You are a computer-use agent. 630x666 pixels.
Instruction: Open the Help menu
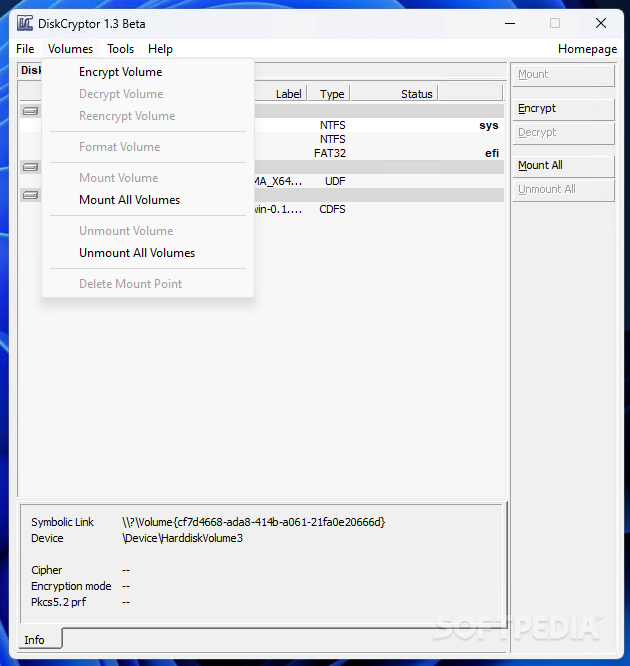click(x=160, y=49)
